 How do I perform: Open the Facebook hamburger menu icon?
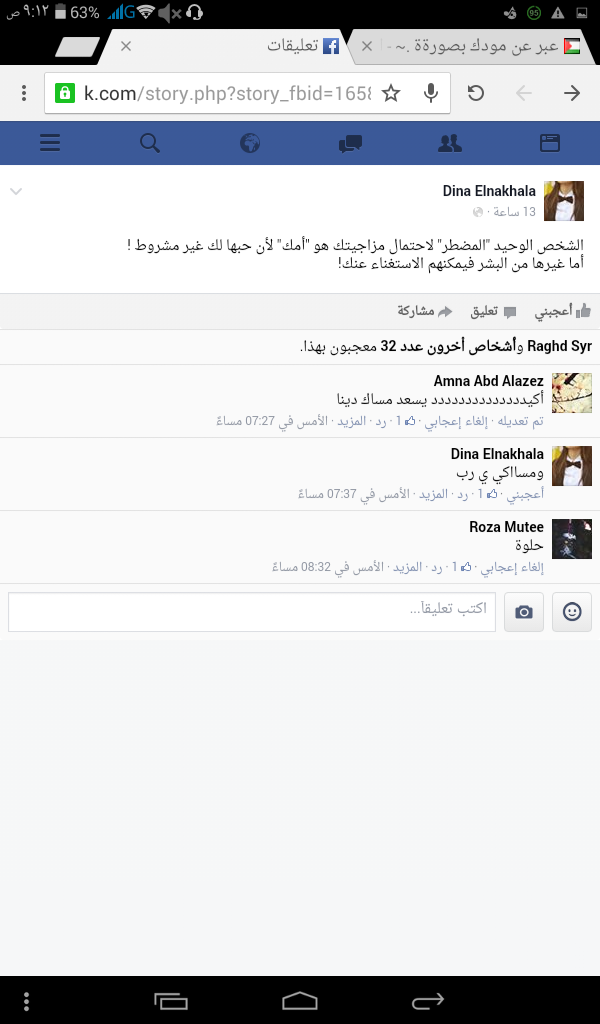pos(50,142)
